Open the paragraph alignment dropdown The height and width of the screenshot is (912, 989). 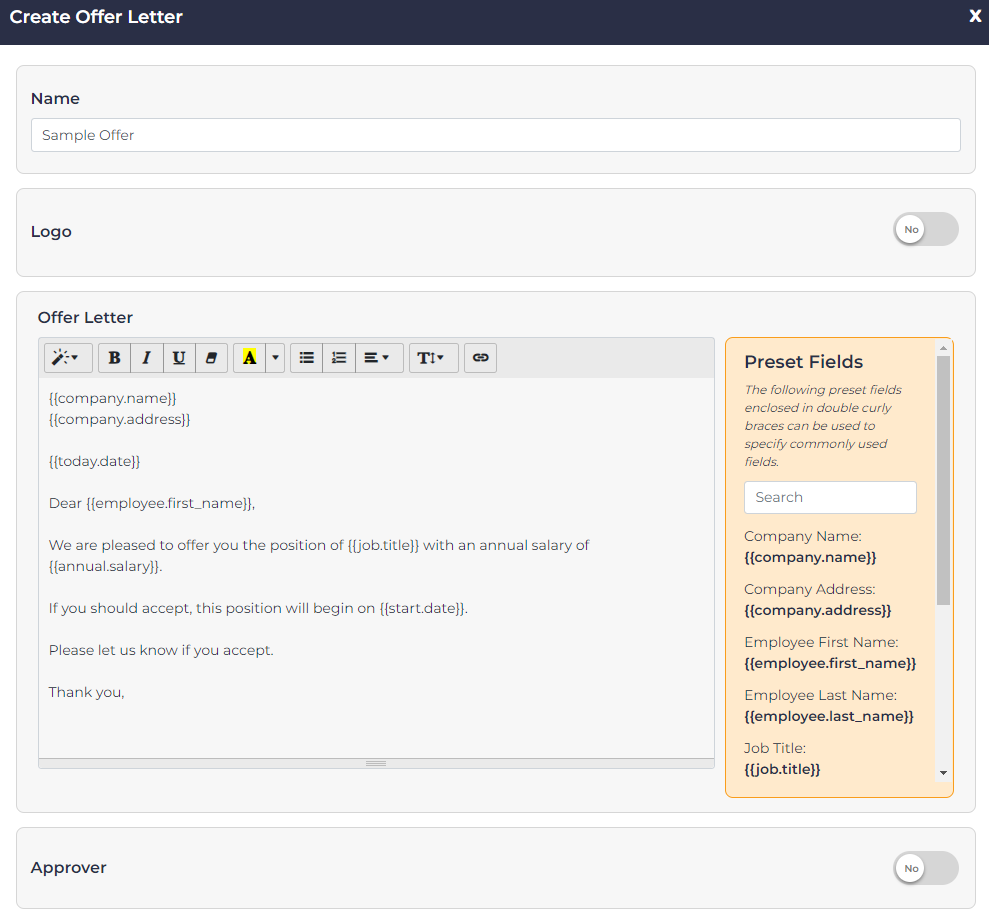pyautogui.click(x=378, y=358)
